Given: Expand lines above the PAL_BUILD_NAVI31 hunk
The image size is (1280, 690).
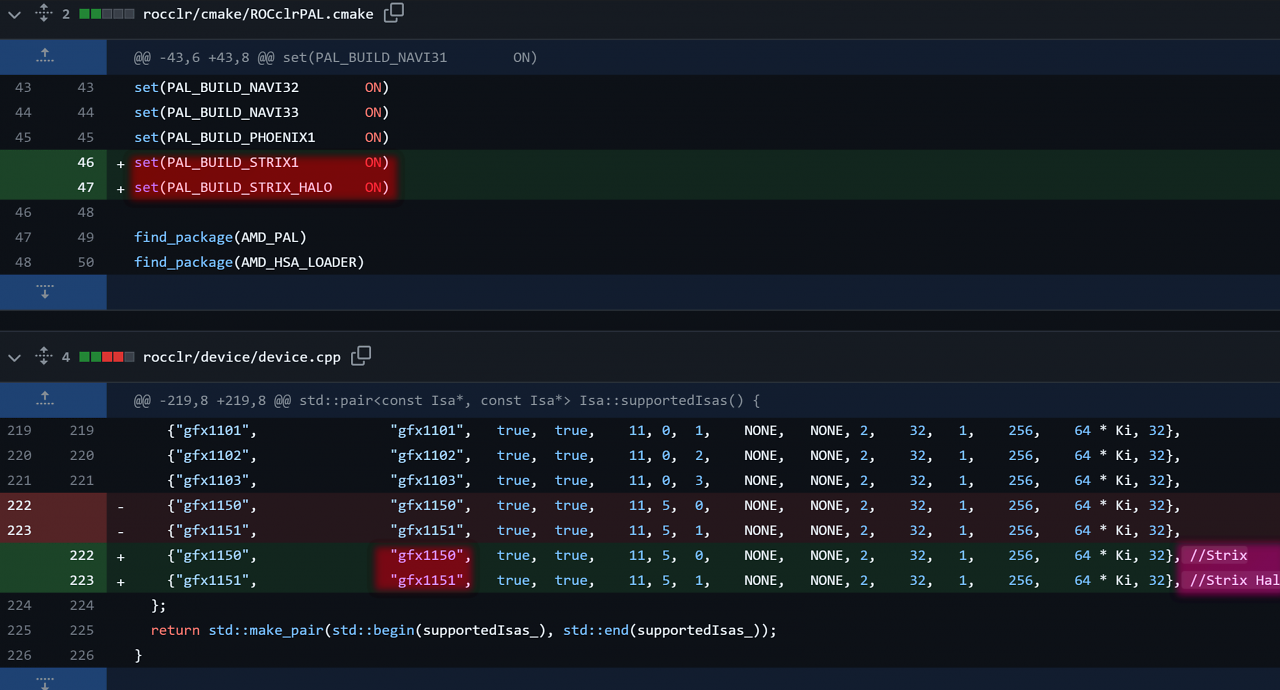Looking at the screenshot, I should [x=44, y=57].
